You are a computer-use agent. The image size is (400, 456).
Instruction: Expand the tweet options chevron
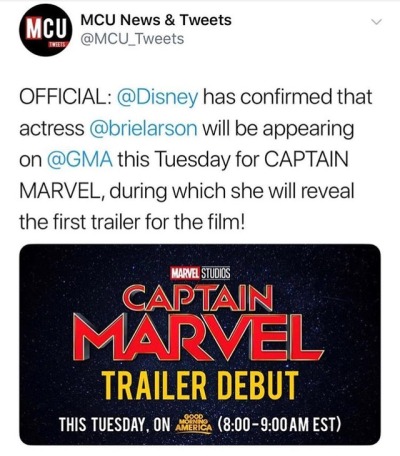click(376, 22)
